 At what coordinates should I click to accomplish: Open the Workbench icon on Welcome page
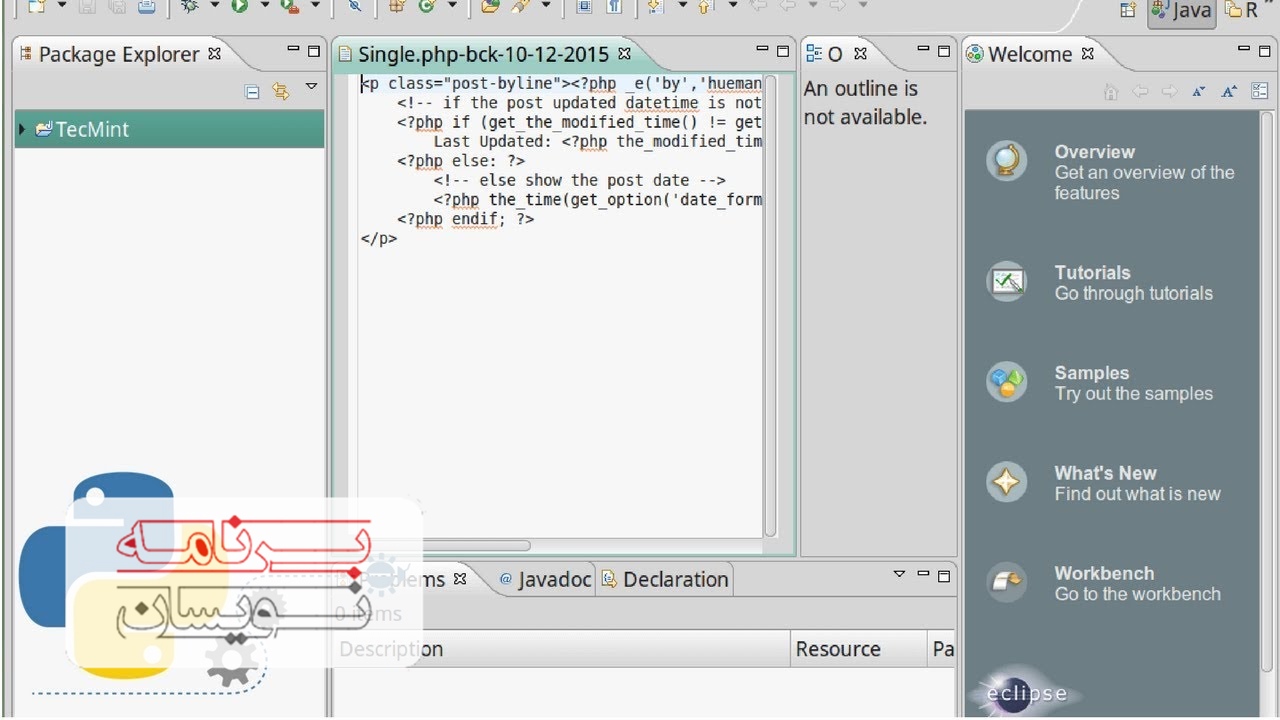1006,583
